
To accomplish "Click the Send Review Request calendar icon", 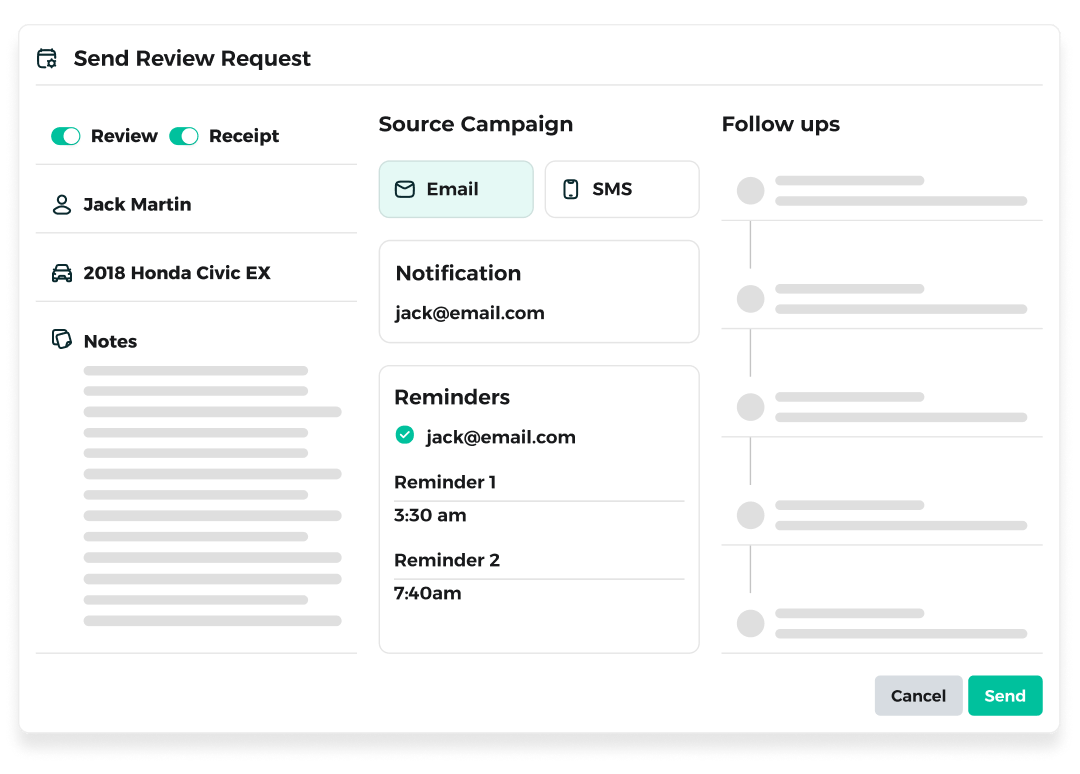I will click(x=47, y=59).
